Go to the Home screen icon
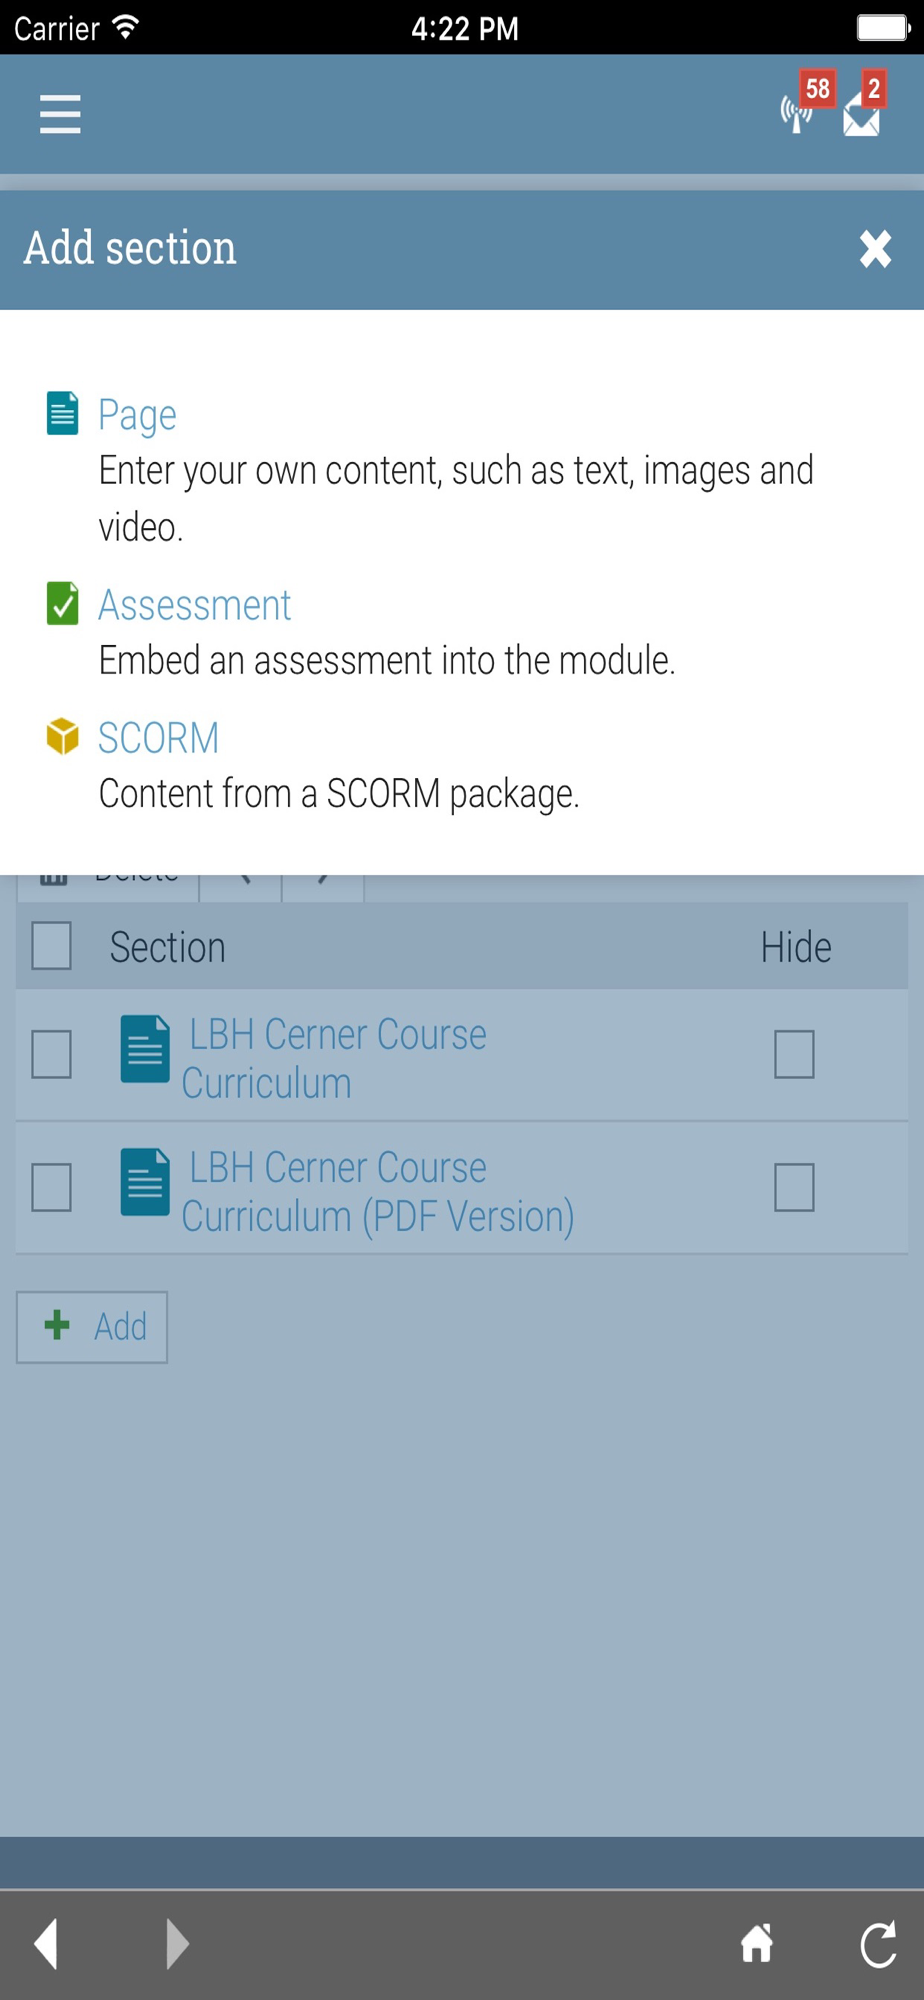924x2000 pixels. (x=757, y=1944)
